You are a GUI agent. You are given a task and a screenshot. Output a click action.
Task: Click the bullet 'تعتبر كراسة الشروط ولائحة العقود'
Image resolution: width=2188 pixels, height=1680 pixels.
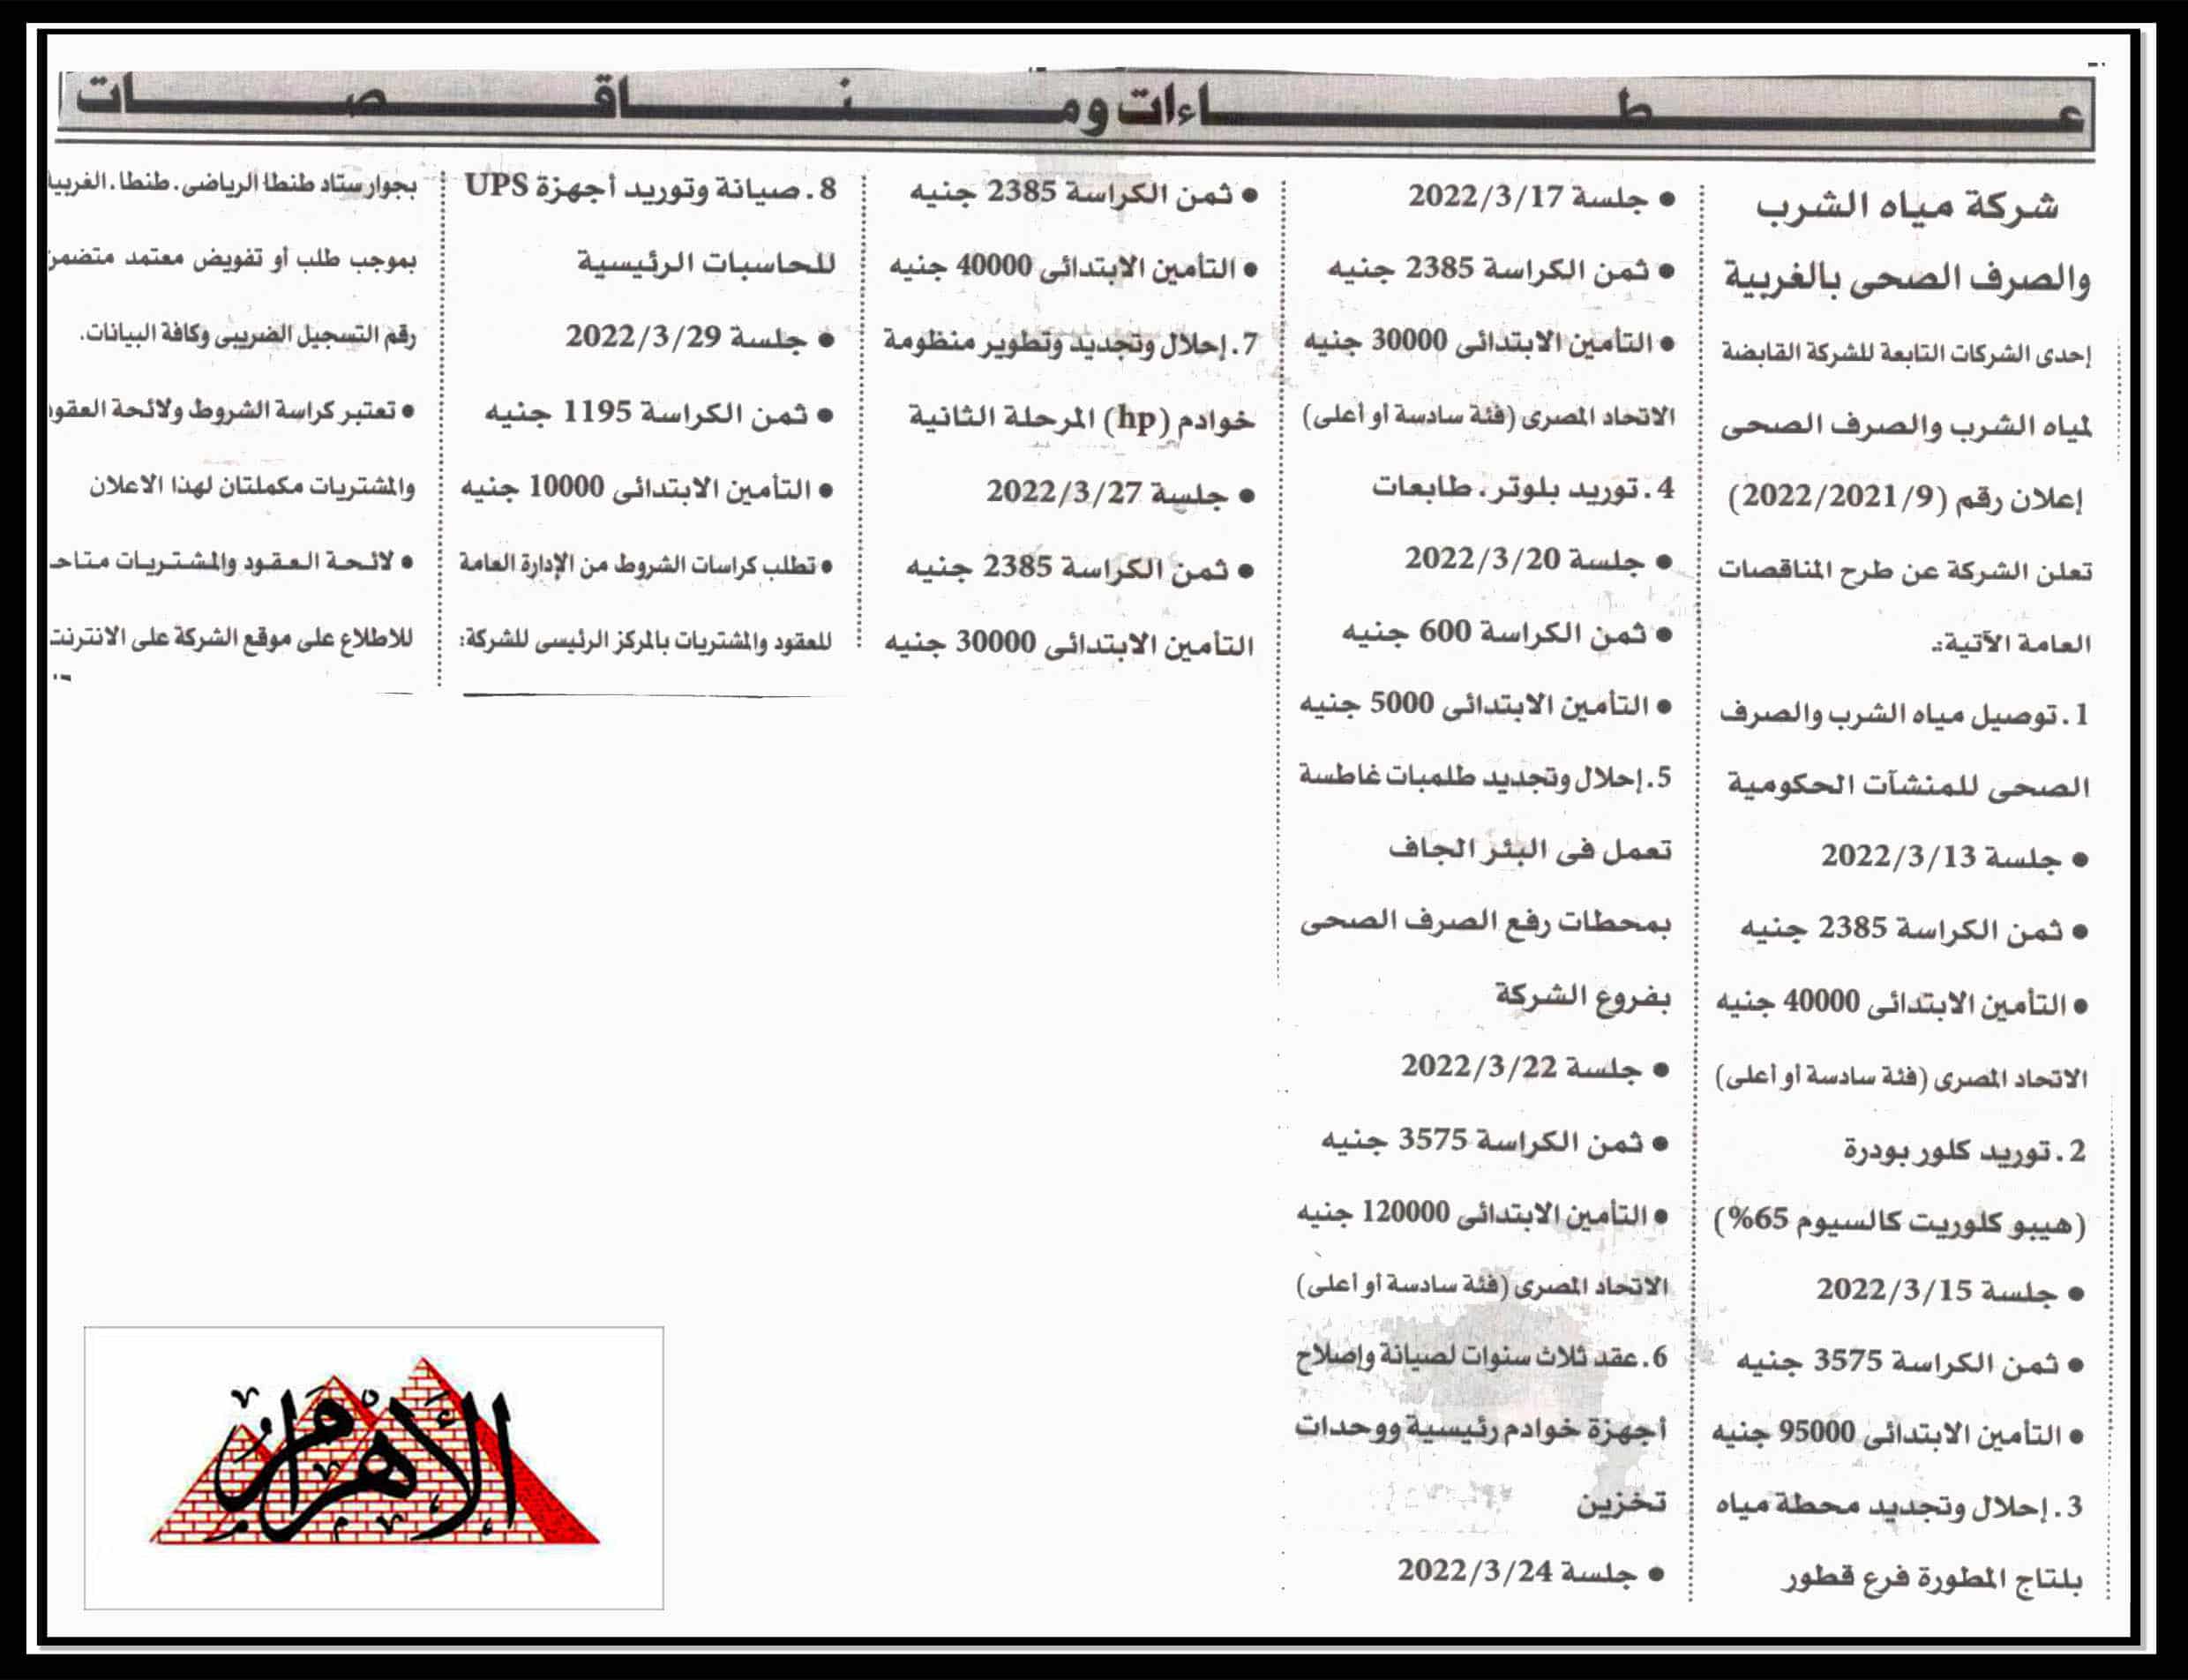tap(232, 410)
